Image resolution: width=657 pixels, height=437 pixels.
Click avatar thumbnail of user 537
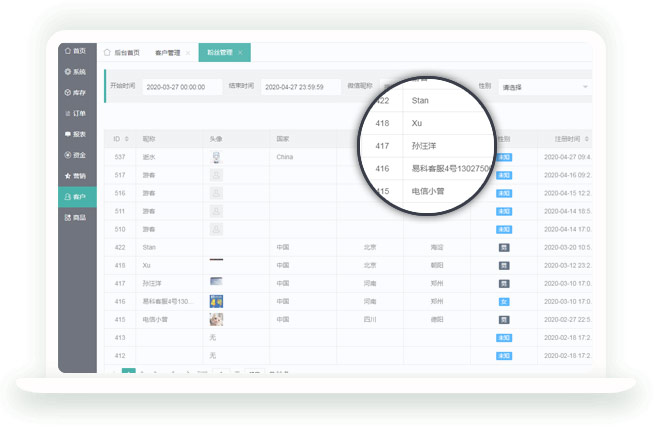click(x=216, y=157)
